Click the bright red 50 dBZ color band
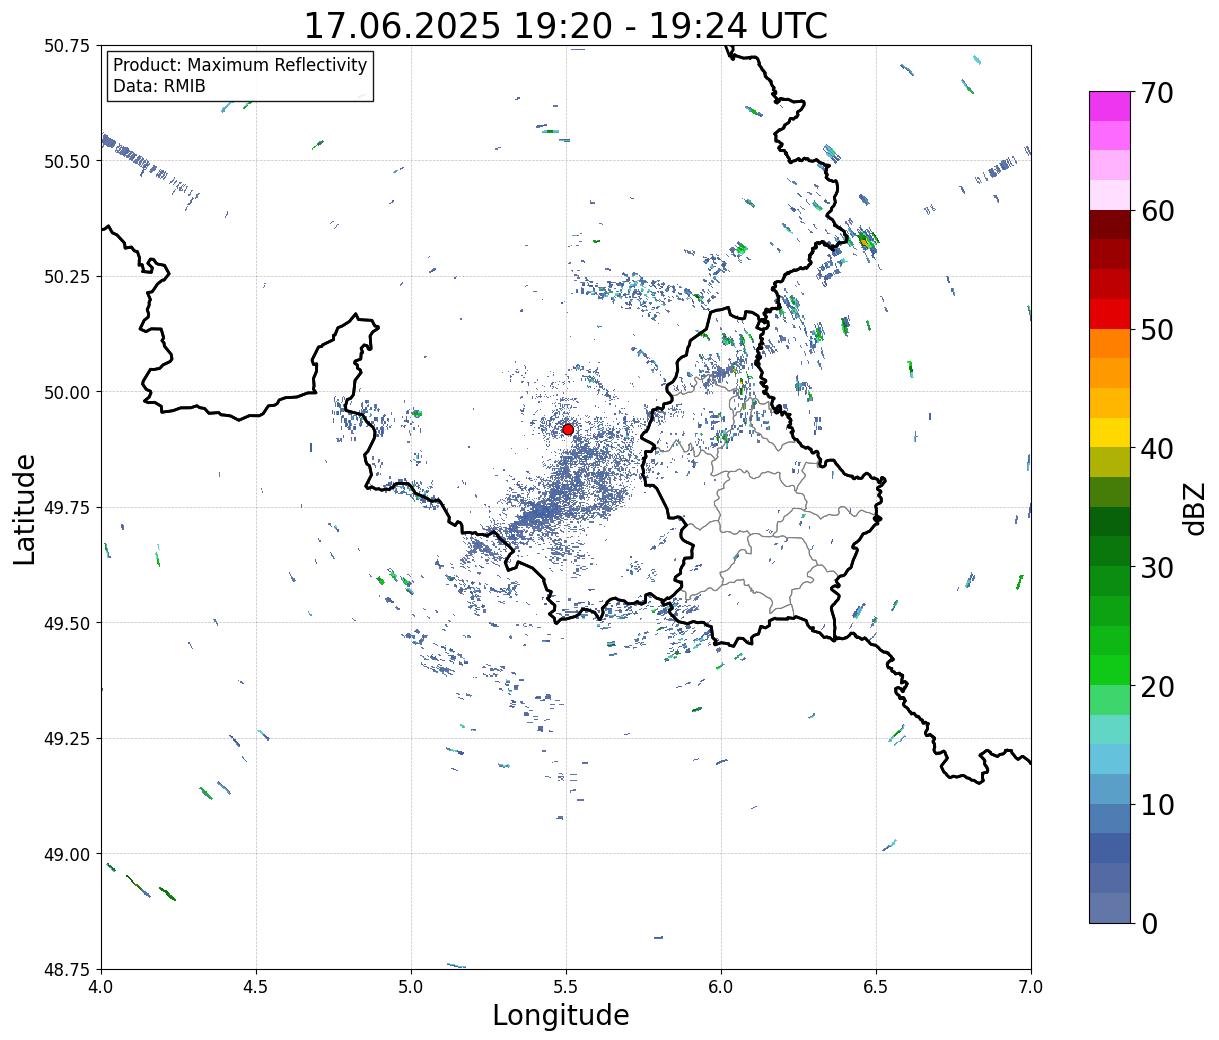Viewport: 1219px width, 1040px height. pos(1110,314)
